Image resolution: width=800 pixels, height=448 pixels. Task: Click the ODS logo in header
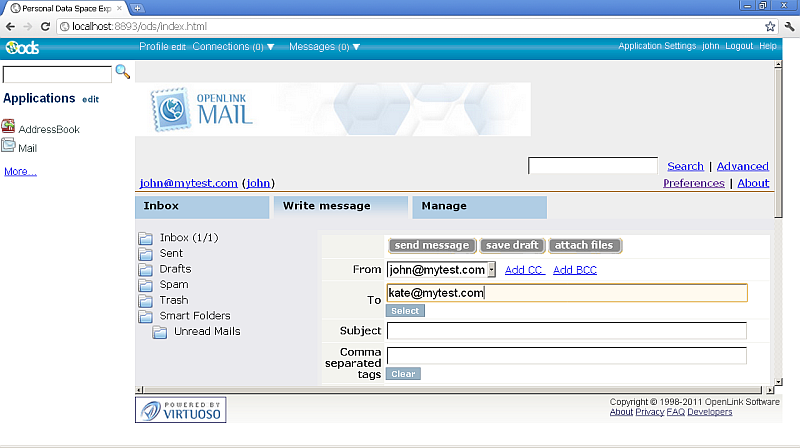[22, 47]
